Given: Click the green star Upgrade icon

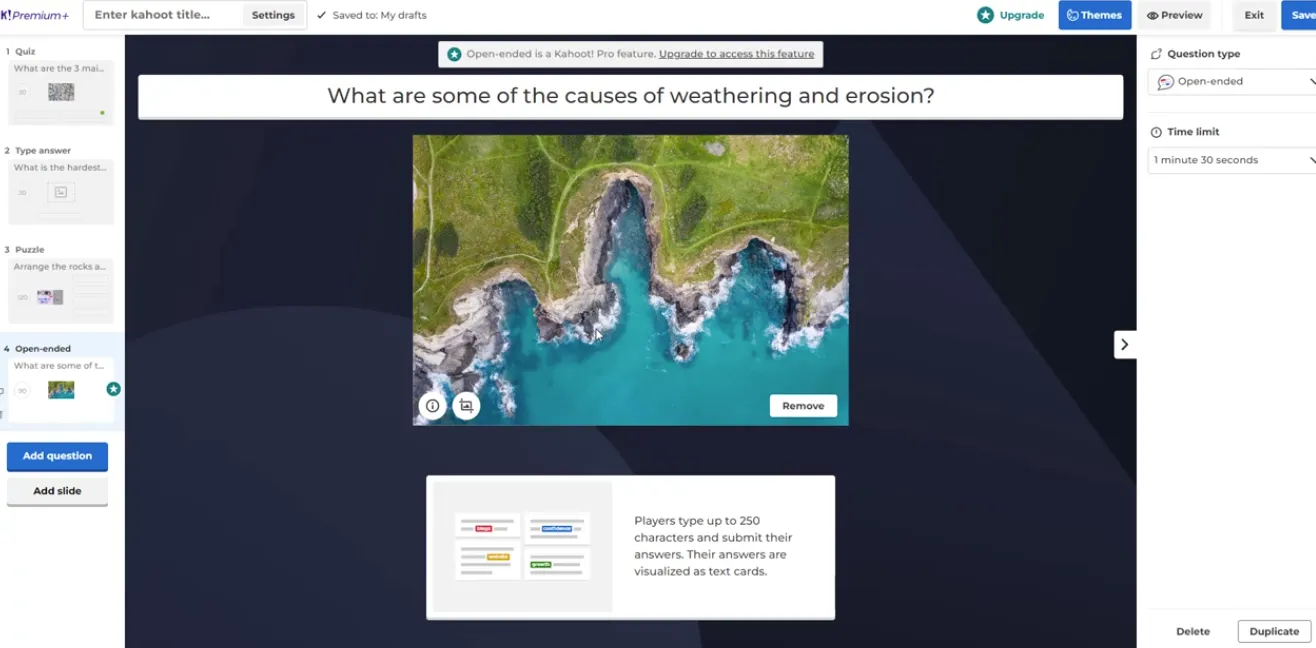Looking at the screenshot, I should 986,15.
